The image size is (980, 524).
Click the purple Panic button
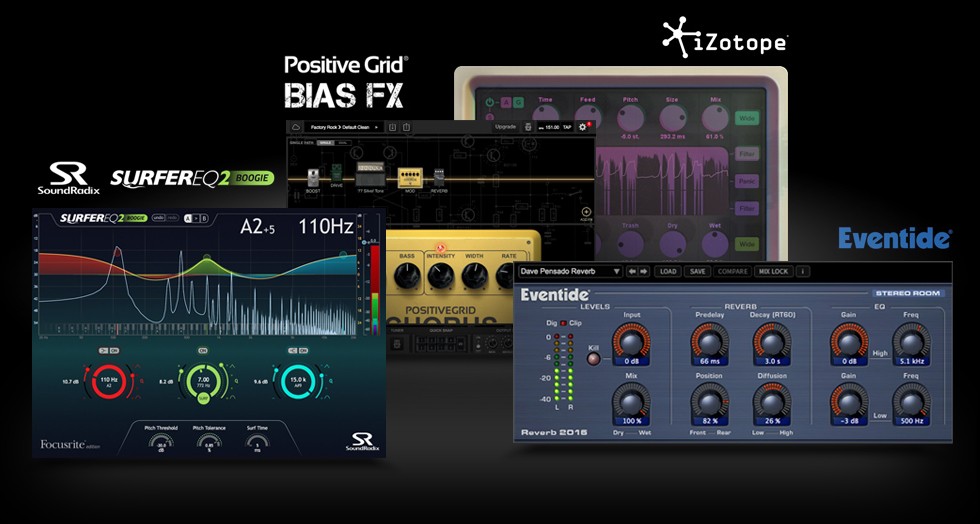point(746,181)
